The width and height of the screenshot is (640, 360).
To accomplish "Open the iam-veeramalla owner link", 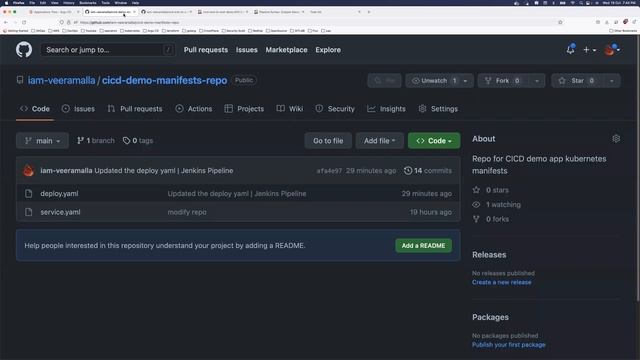I will click(61, 80).
